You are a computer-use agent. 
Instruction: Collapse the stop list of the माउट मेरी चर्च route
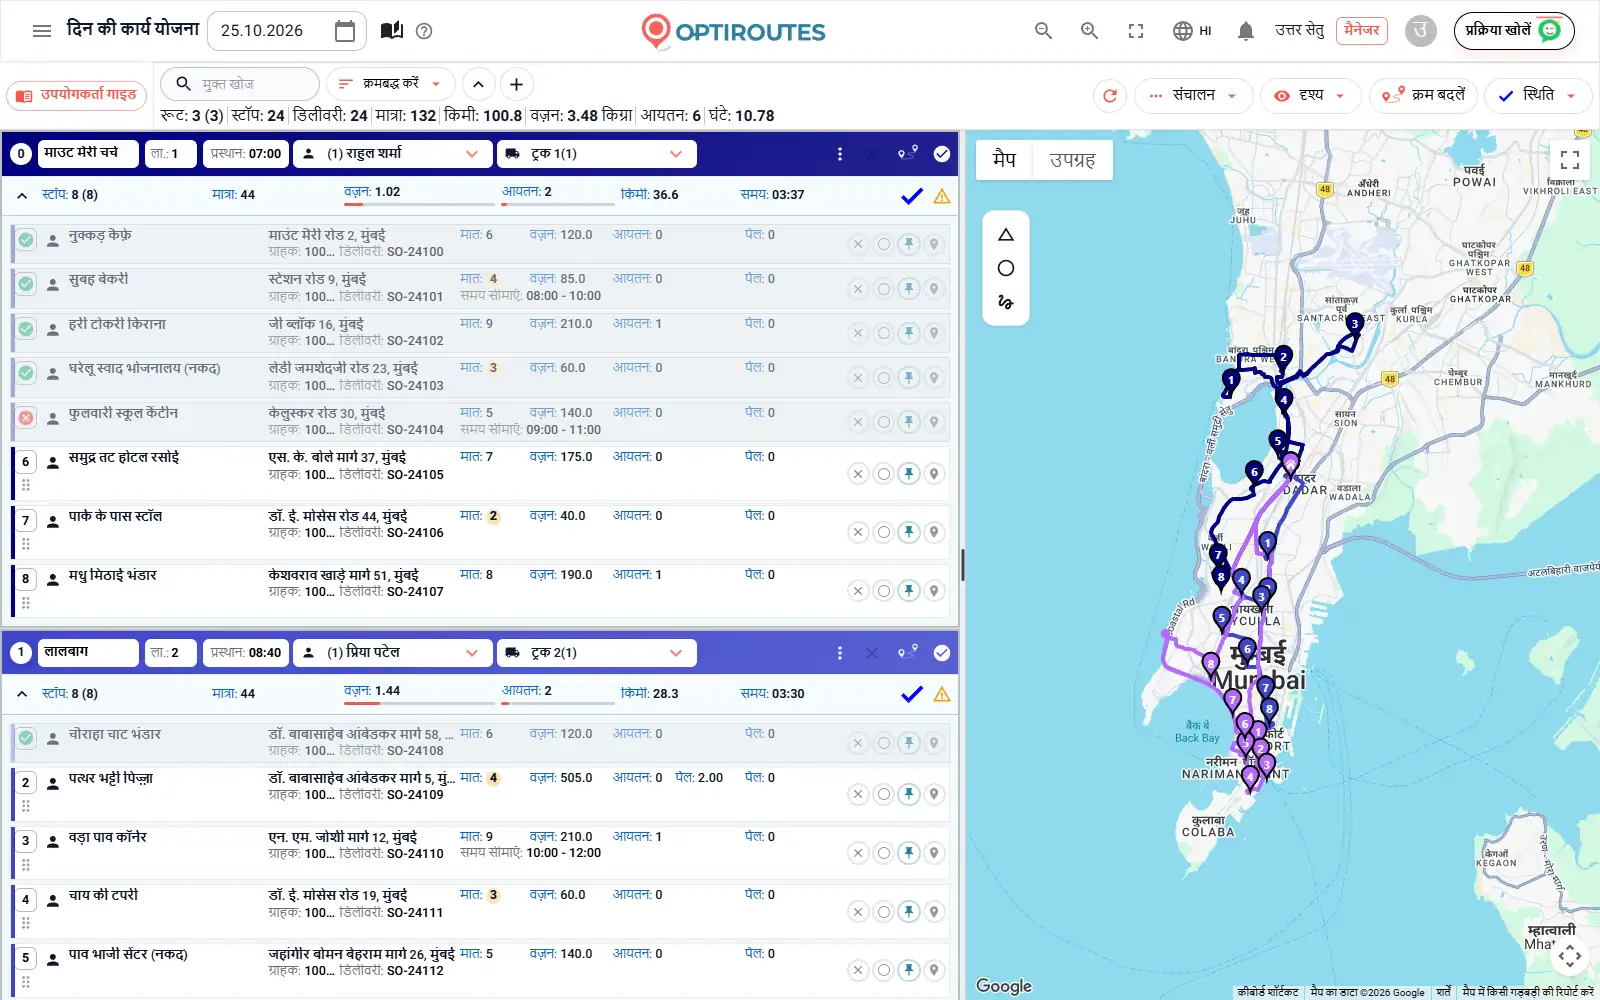coord(22,195)
